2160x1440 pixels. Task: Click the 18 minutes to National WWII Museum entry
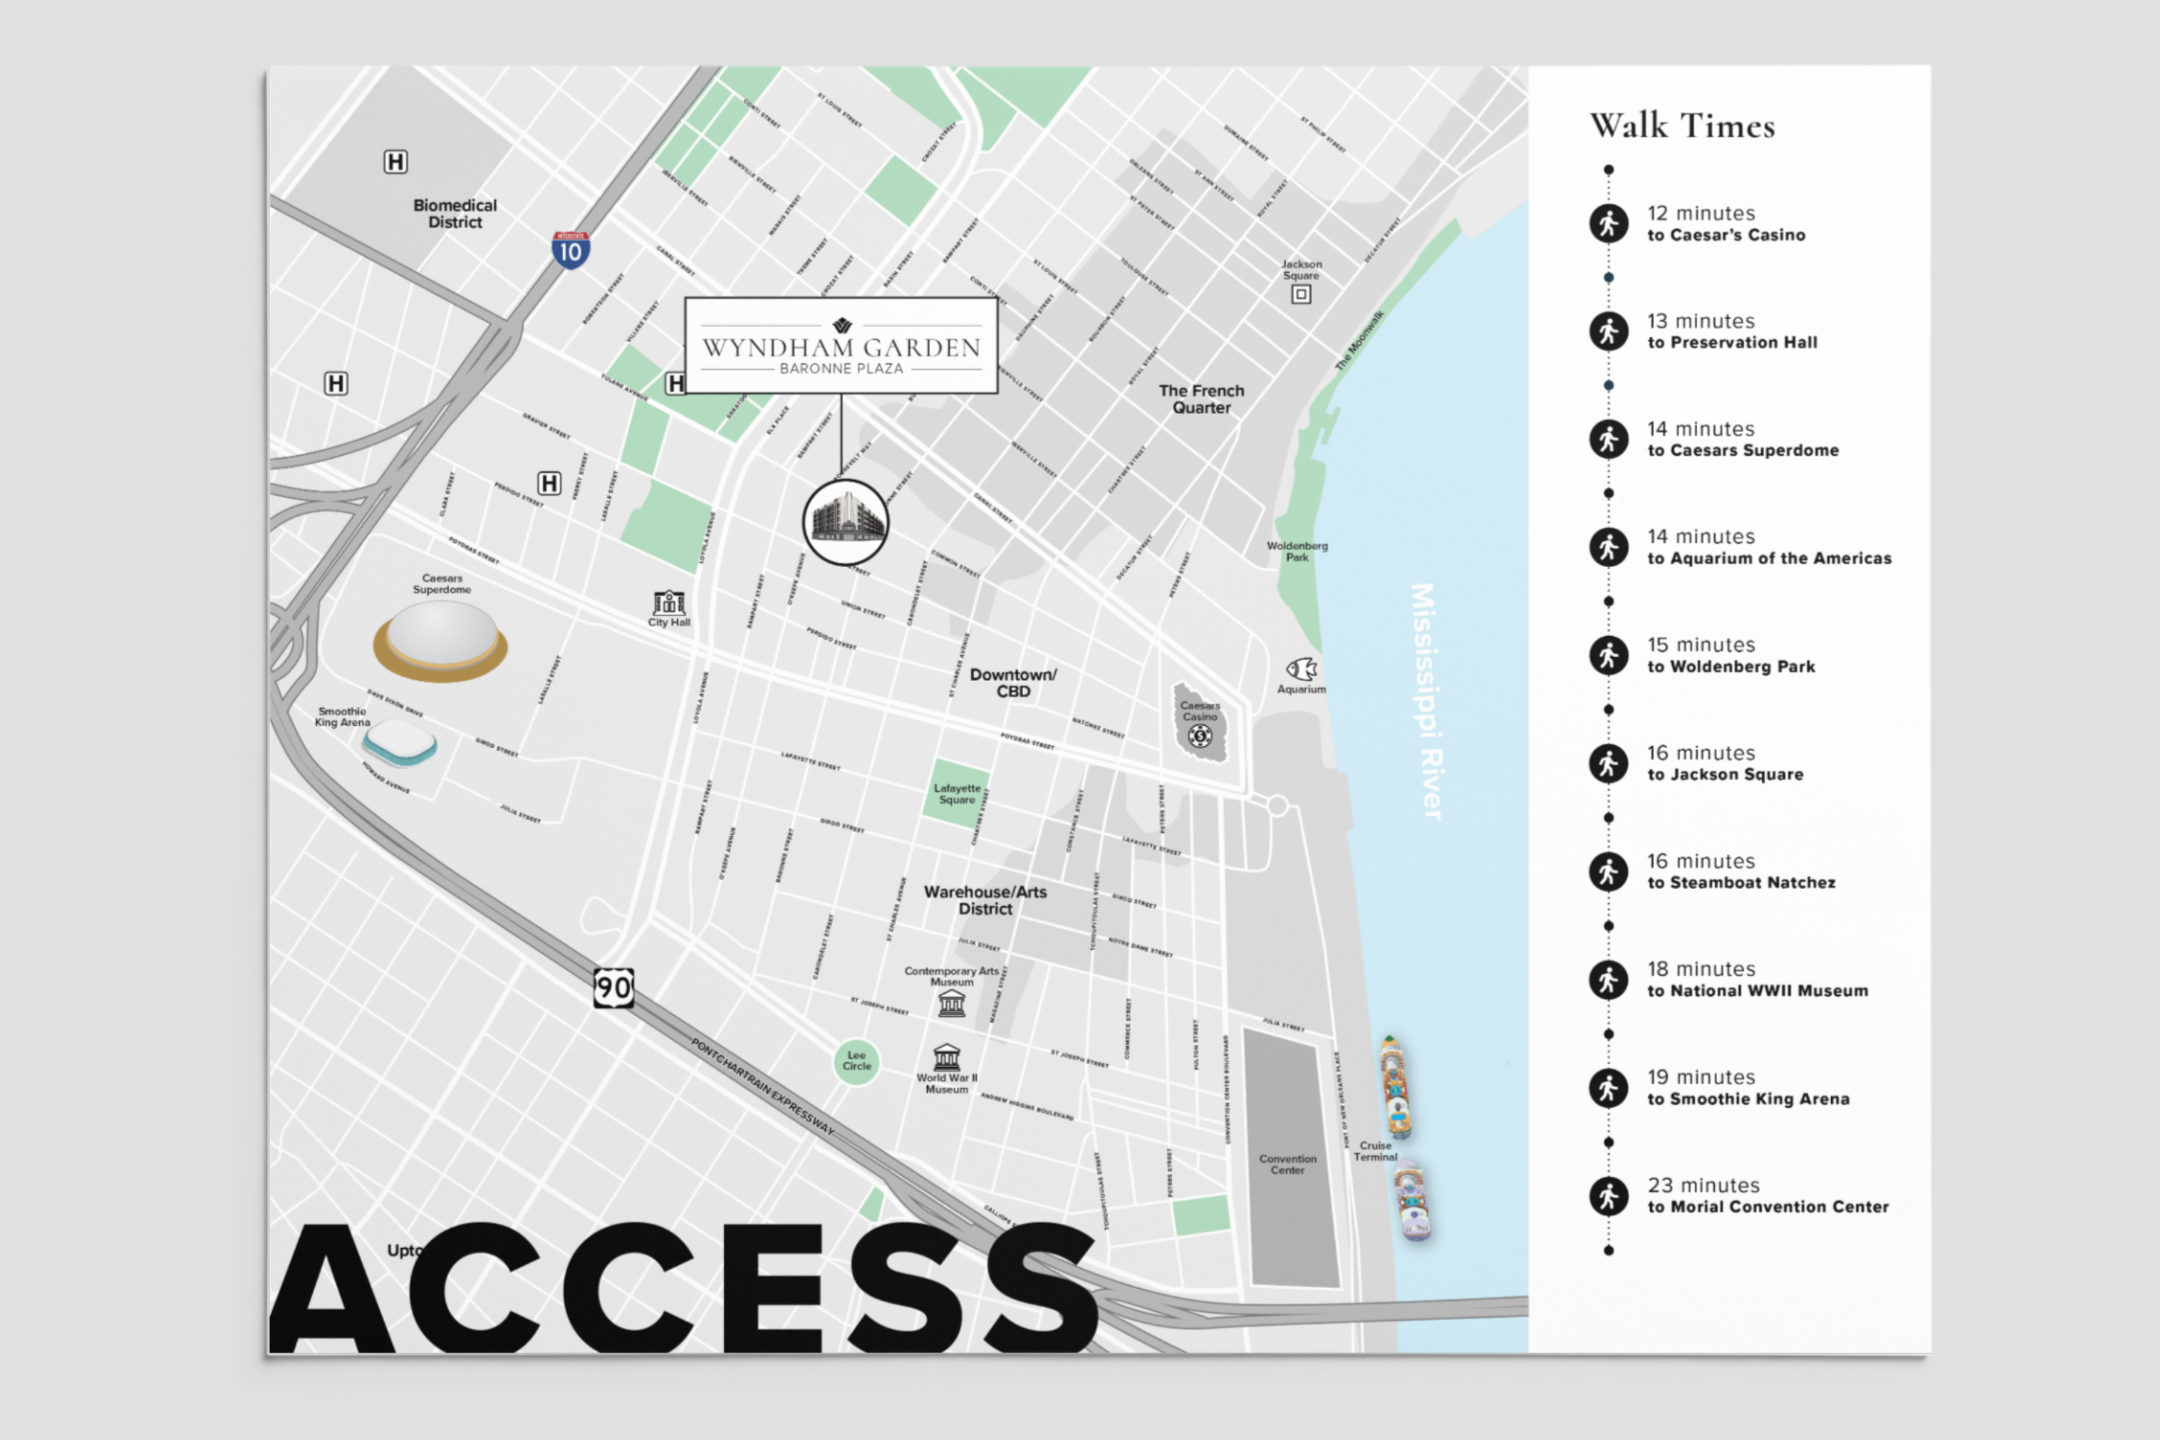coord(1756,979)
